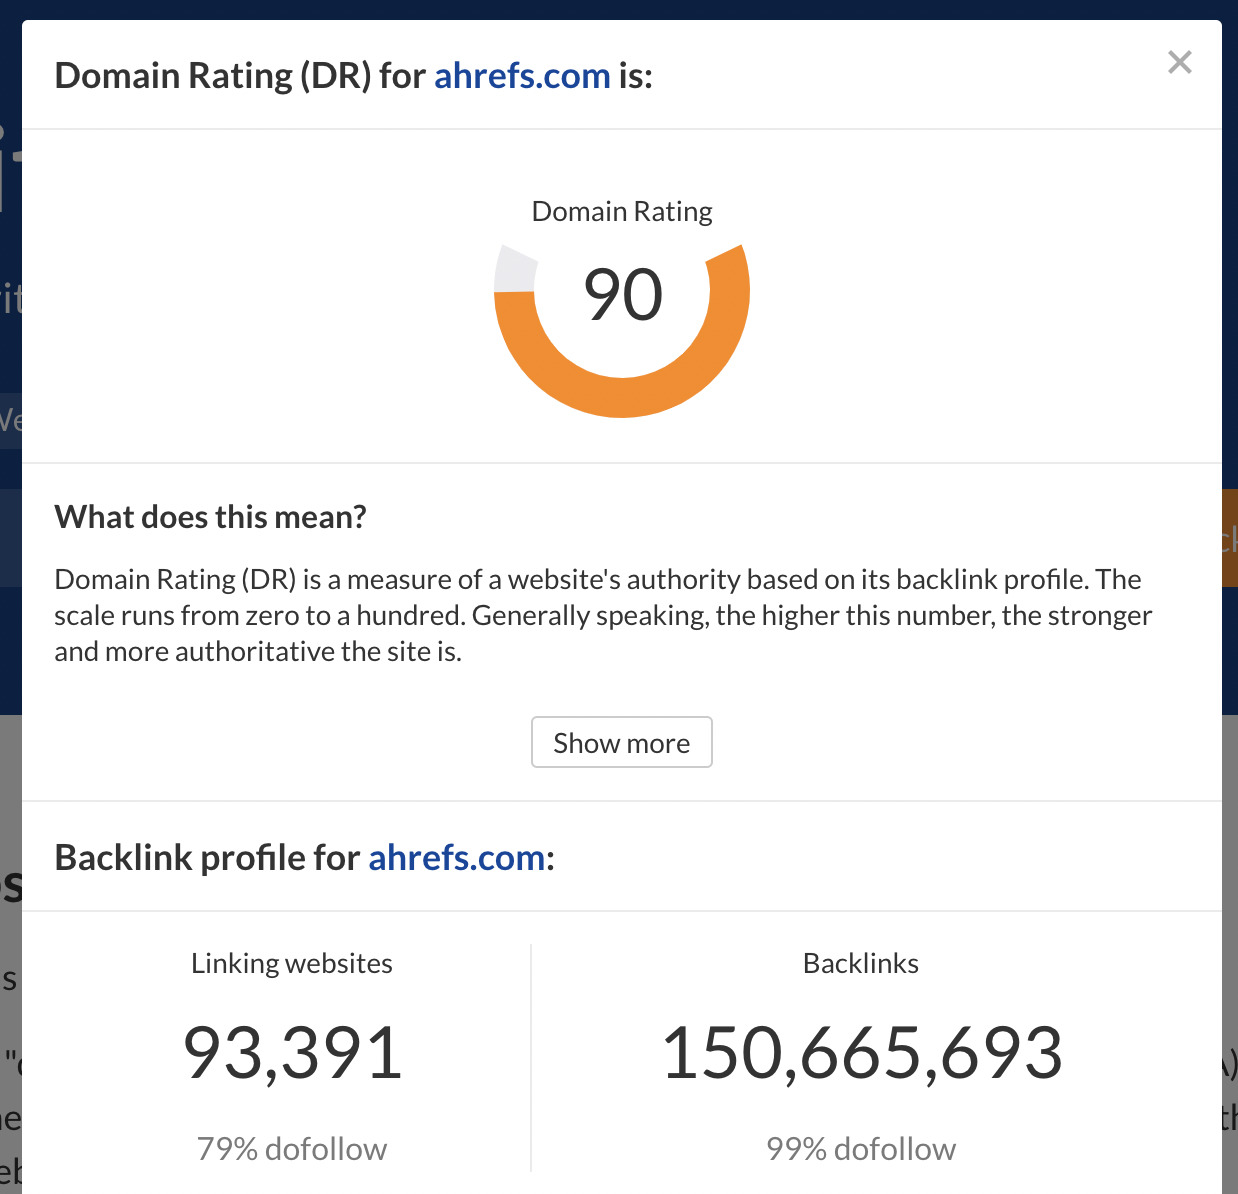The width and height of the screenshot is (1238, 1194).
Task: Click the Domain Rating label above the gauge
Action: tap(621, 211)
